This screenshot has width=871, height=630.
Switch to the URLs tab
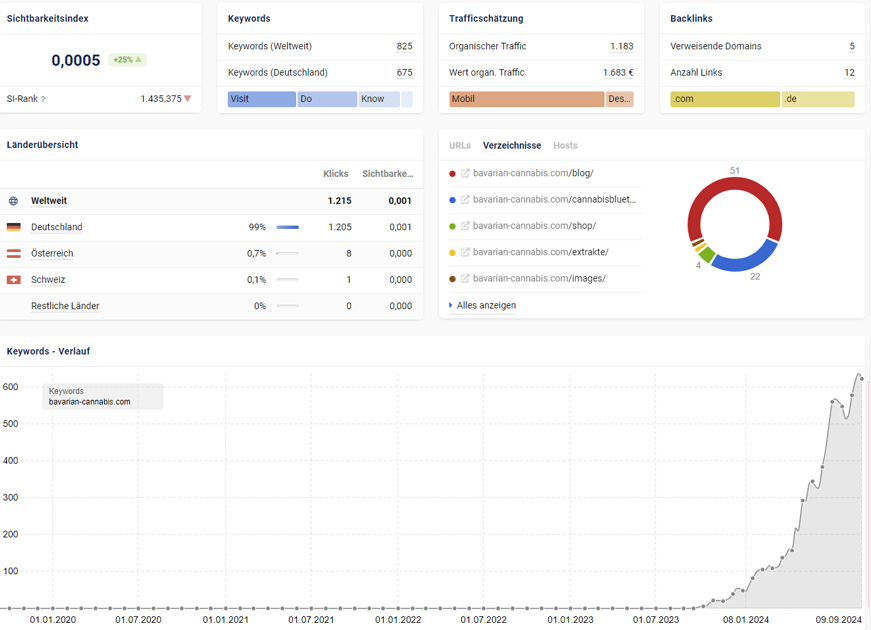click(x=460, y=146)
